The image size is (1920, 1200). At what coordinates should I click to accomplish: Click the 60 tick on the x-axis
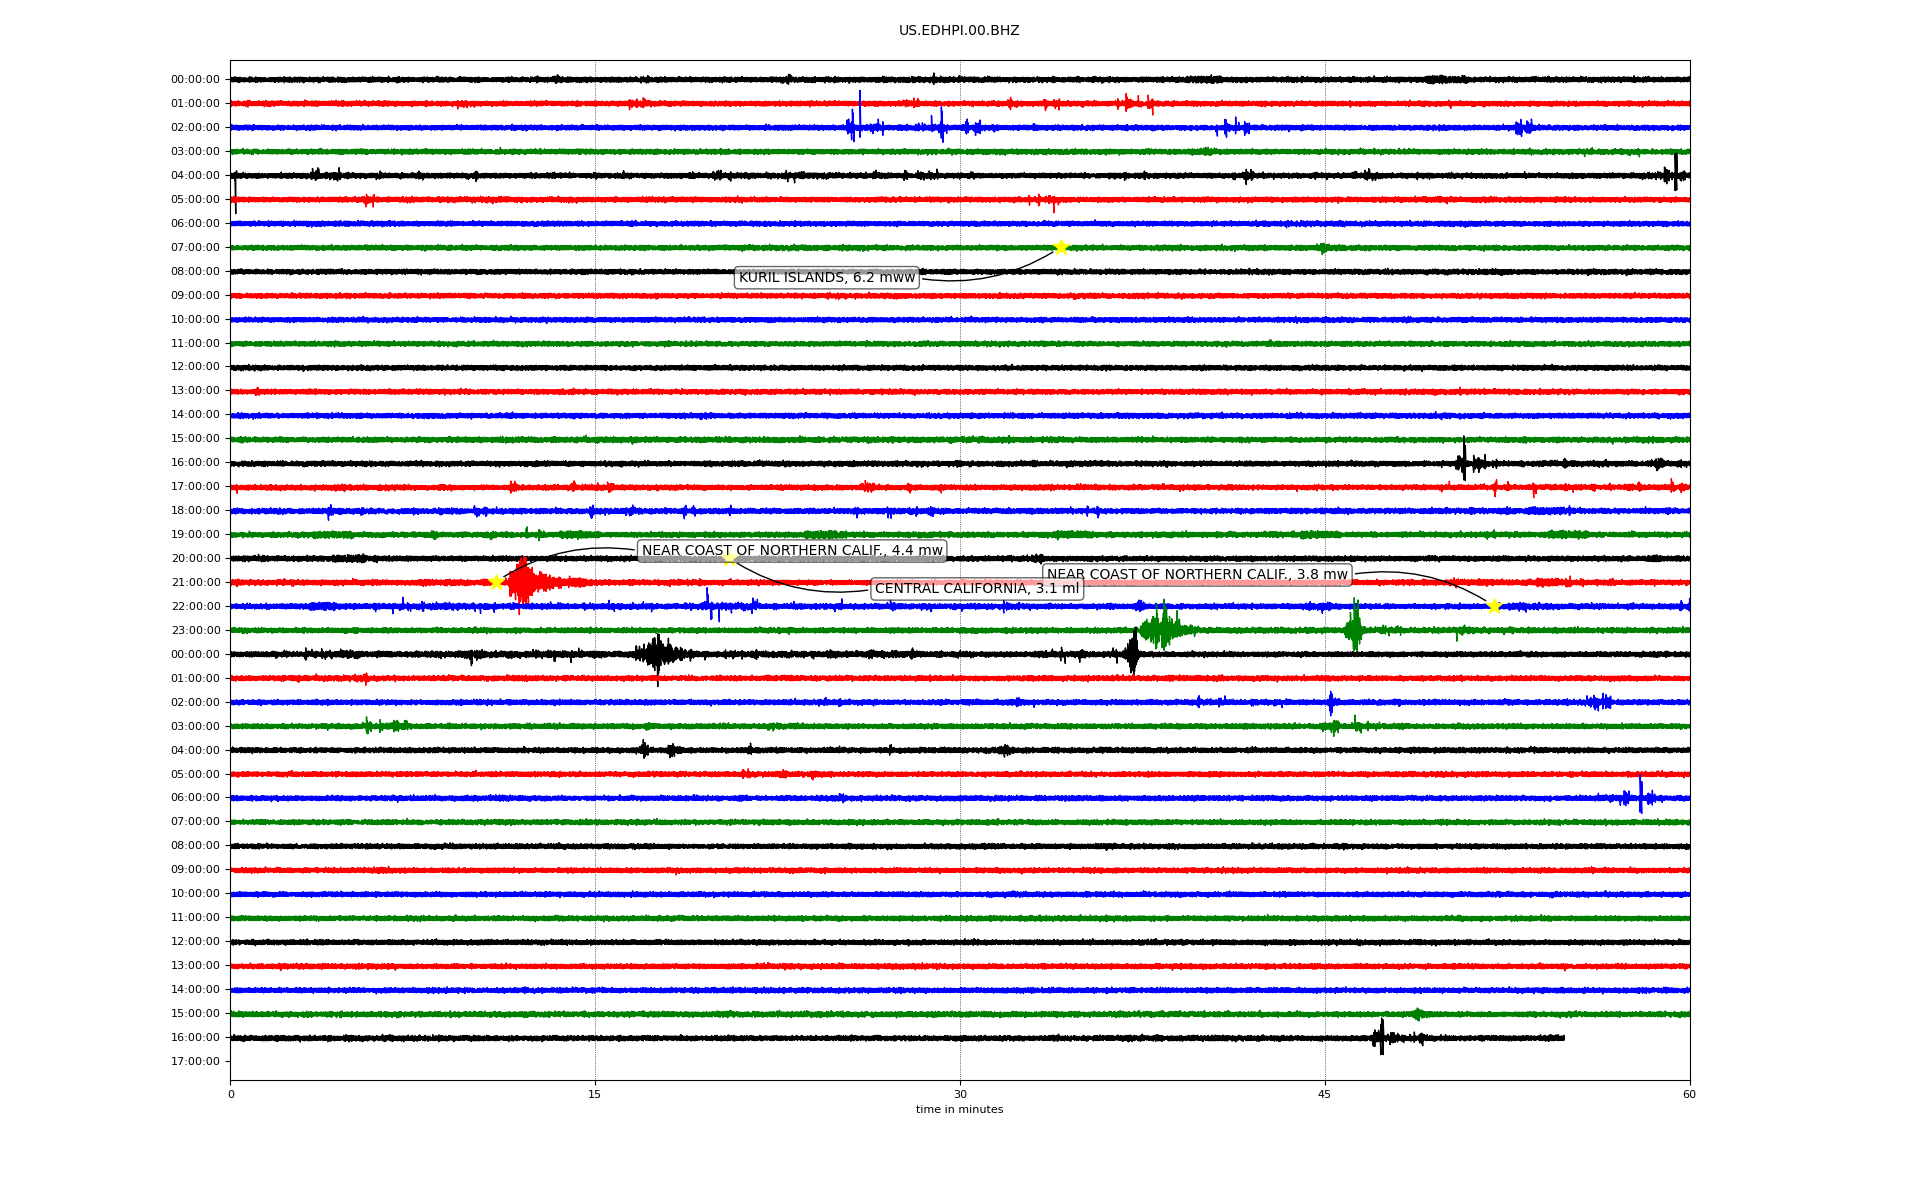[x=1689, y=1094]
